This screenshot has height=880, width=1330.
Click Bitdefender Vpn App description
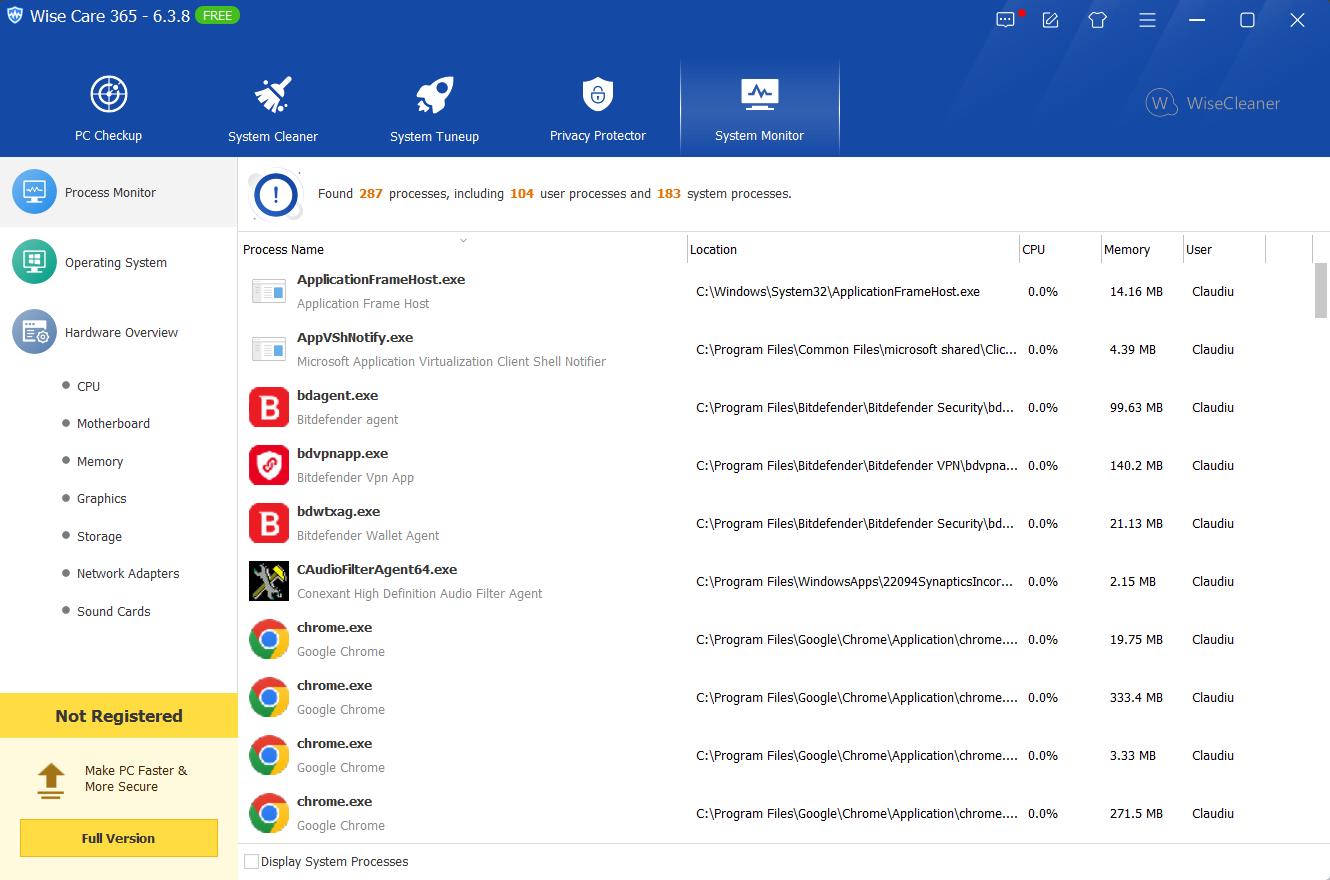355,477
